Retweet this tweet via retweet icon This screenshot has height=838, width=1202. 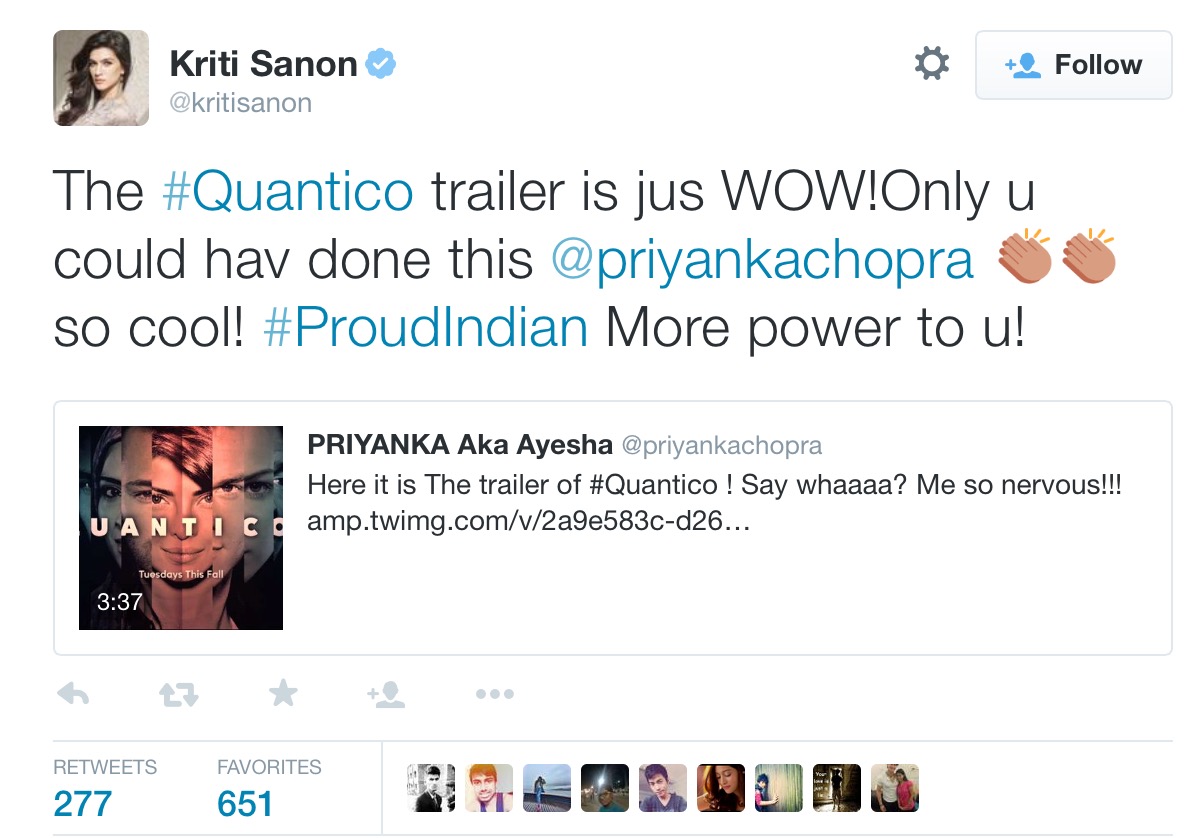tap(180, 694)
